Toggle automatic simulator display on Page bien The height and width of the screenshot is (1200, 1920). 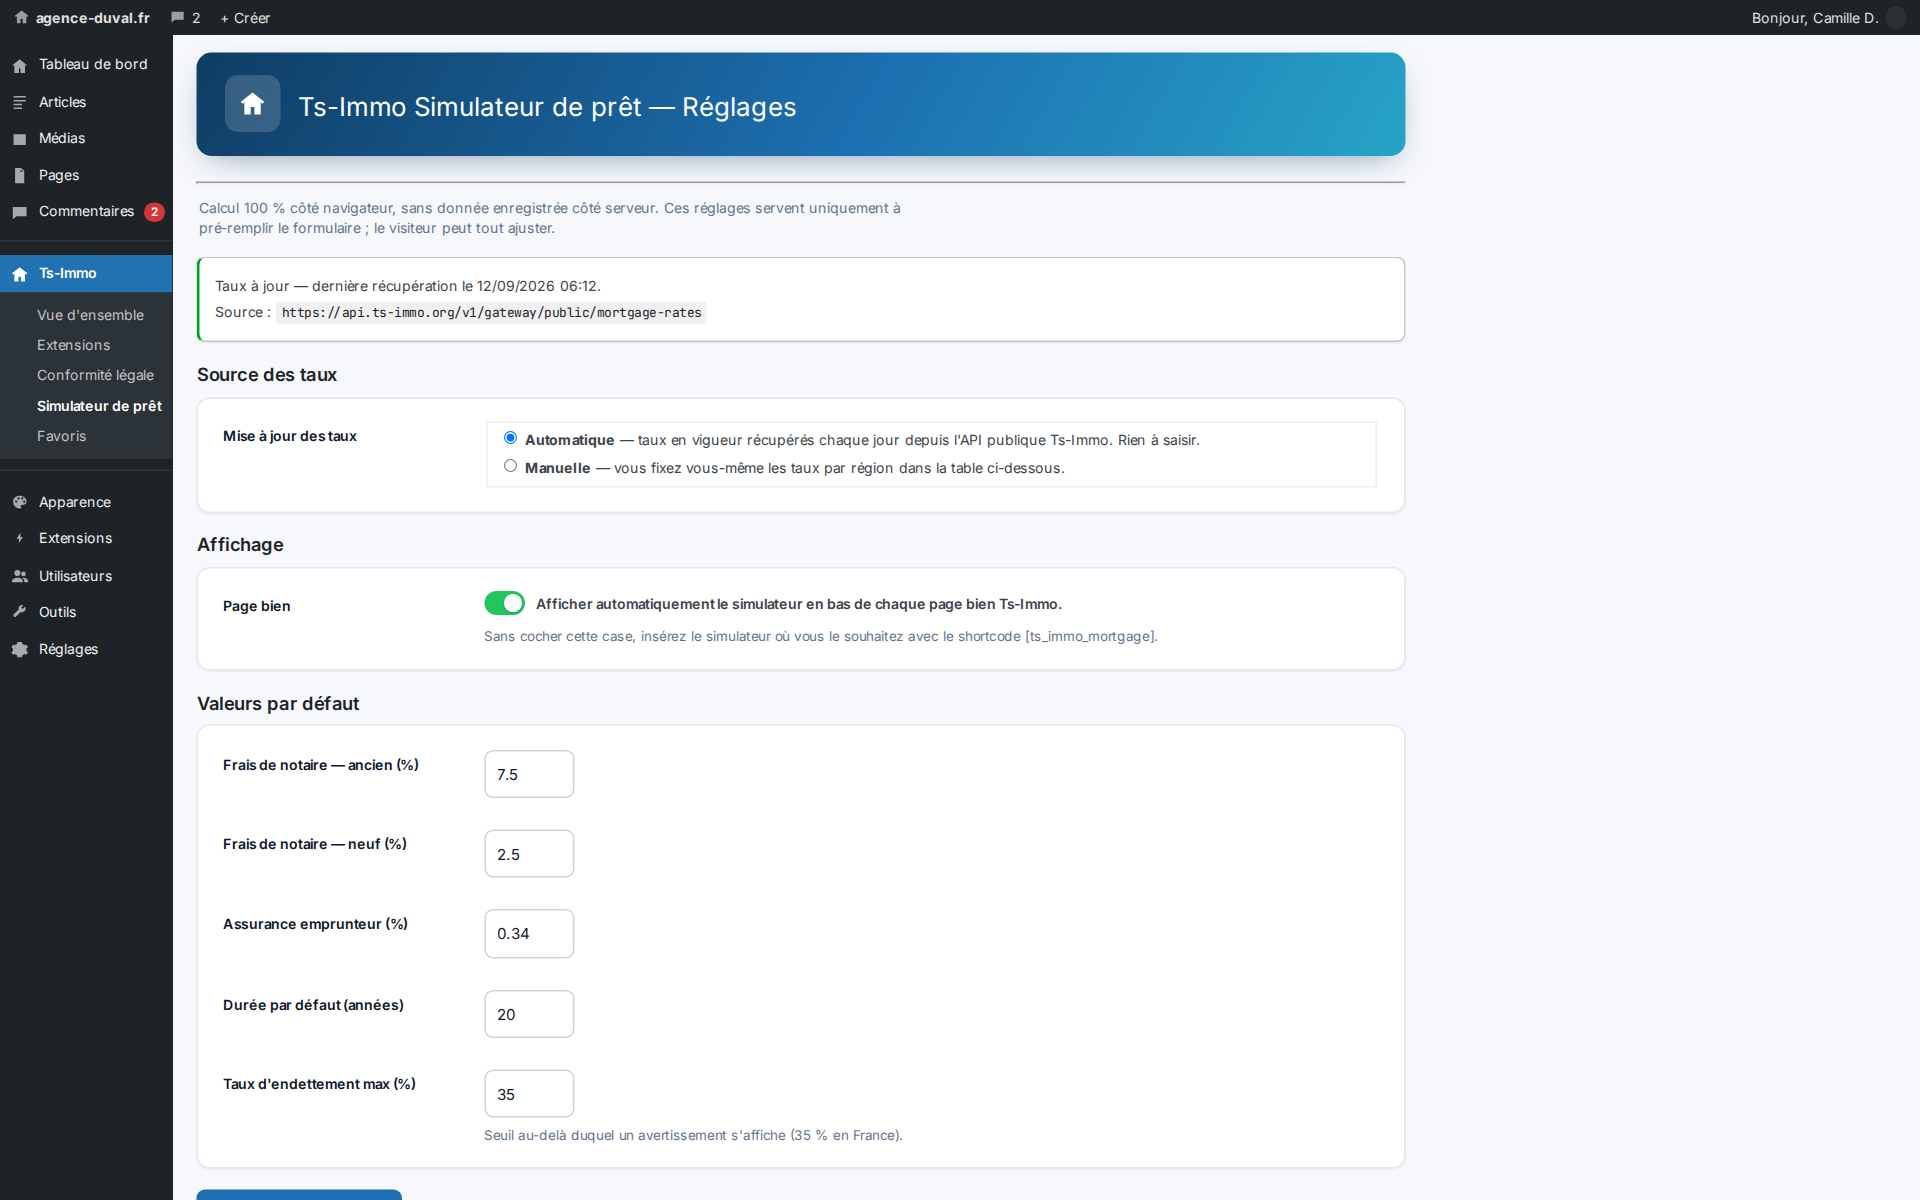tap(505, 603)
